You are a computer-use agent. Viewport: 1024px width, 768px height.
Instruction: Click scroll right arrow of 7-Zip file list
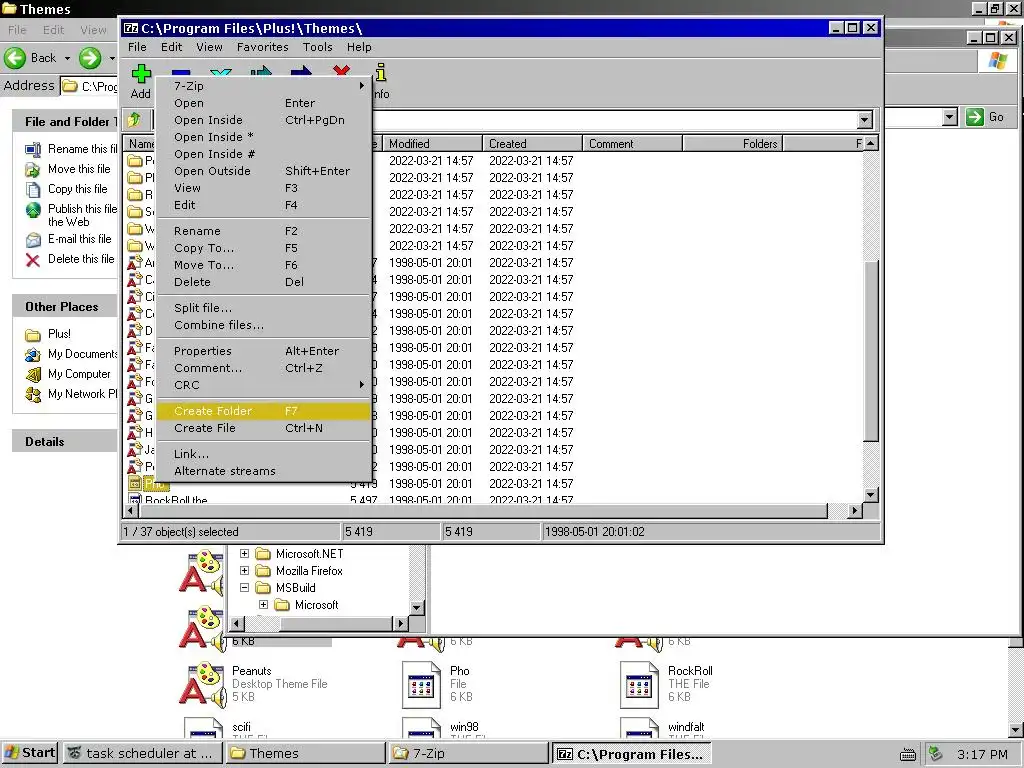coord(854,511)
